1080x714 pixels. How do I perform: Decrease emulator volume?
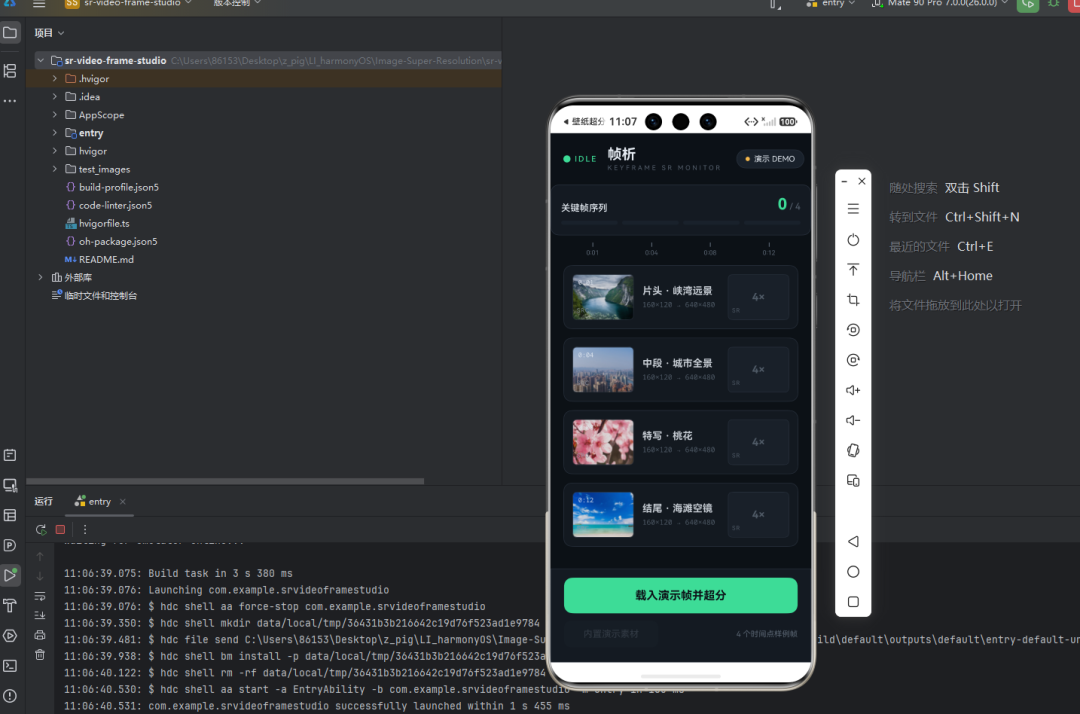tap(853, 420)
